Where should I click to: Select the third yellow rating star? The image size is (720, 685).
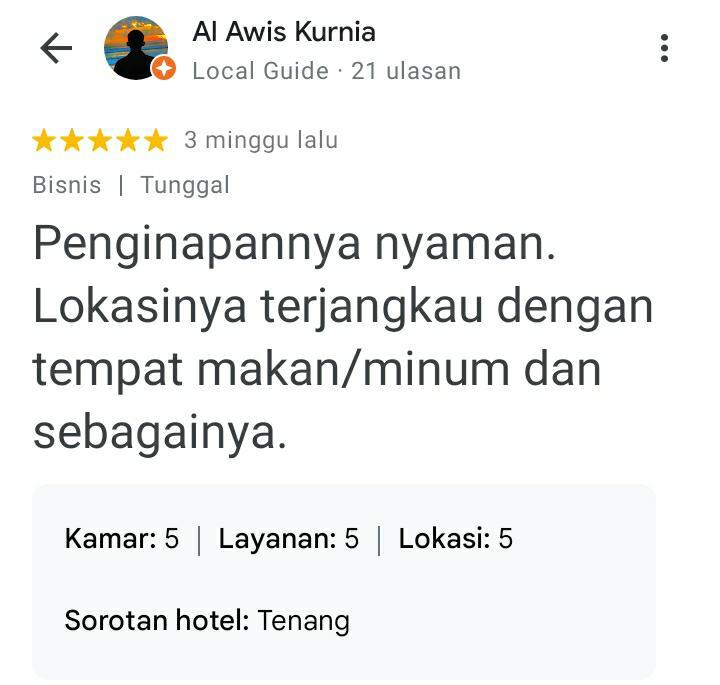101,140
